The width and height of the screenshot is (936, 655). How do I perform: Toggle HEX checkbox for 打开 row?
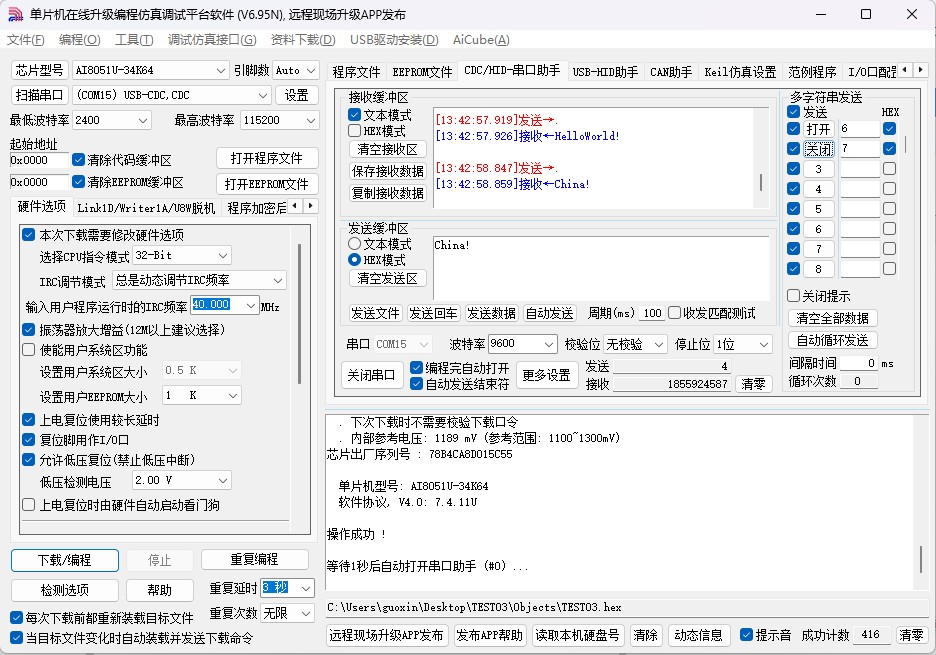tap(889, 128)
